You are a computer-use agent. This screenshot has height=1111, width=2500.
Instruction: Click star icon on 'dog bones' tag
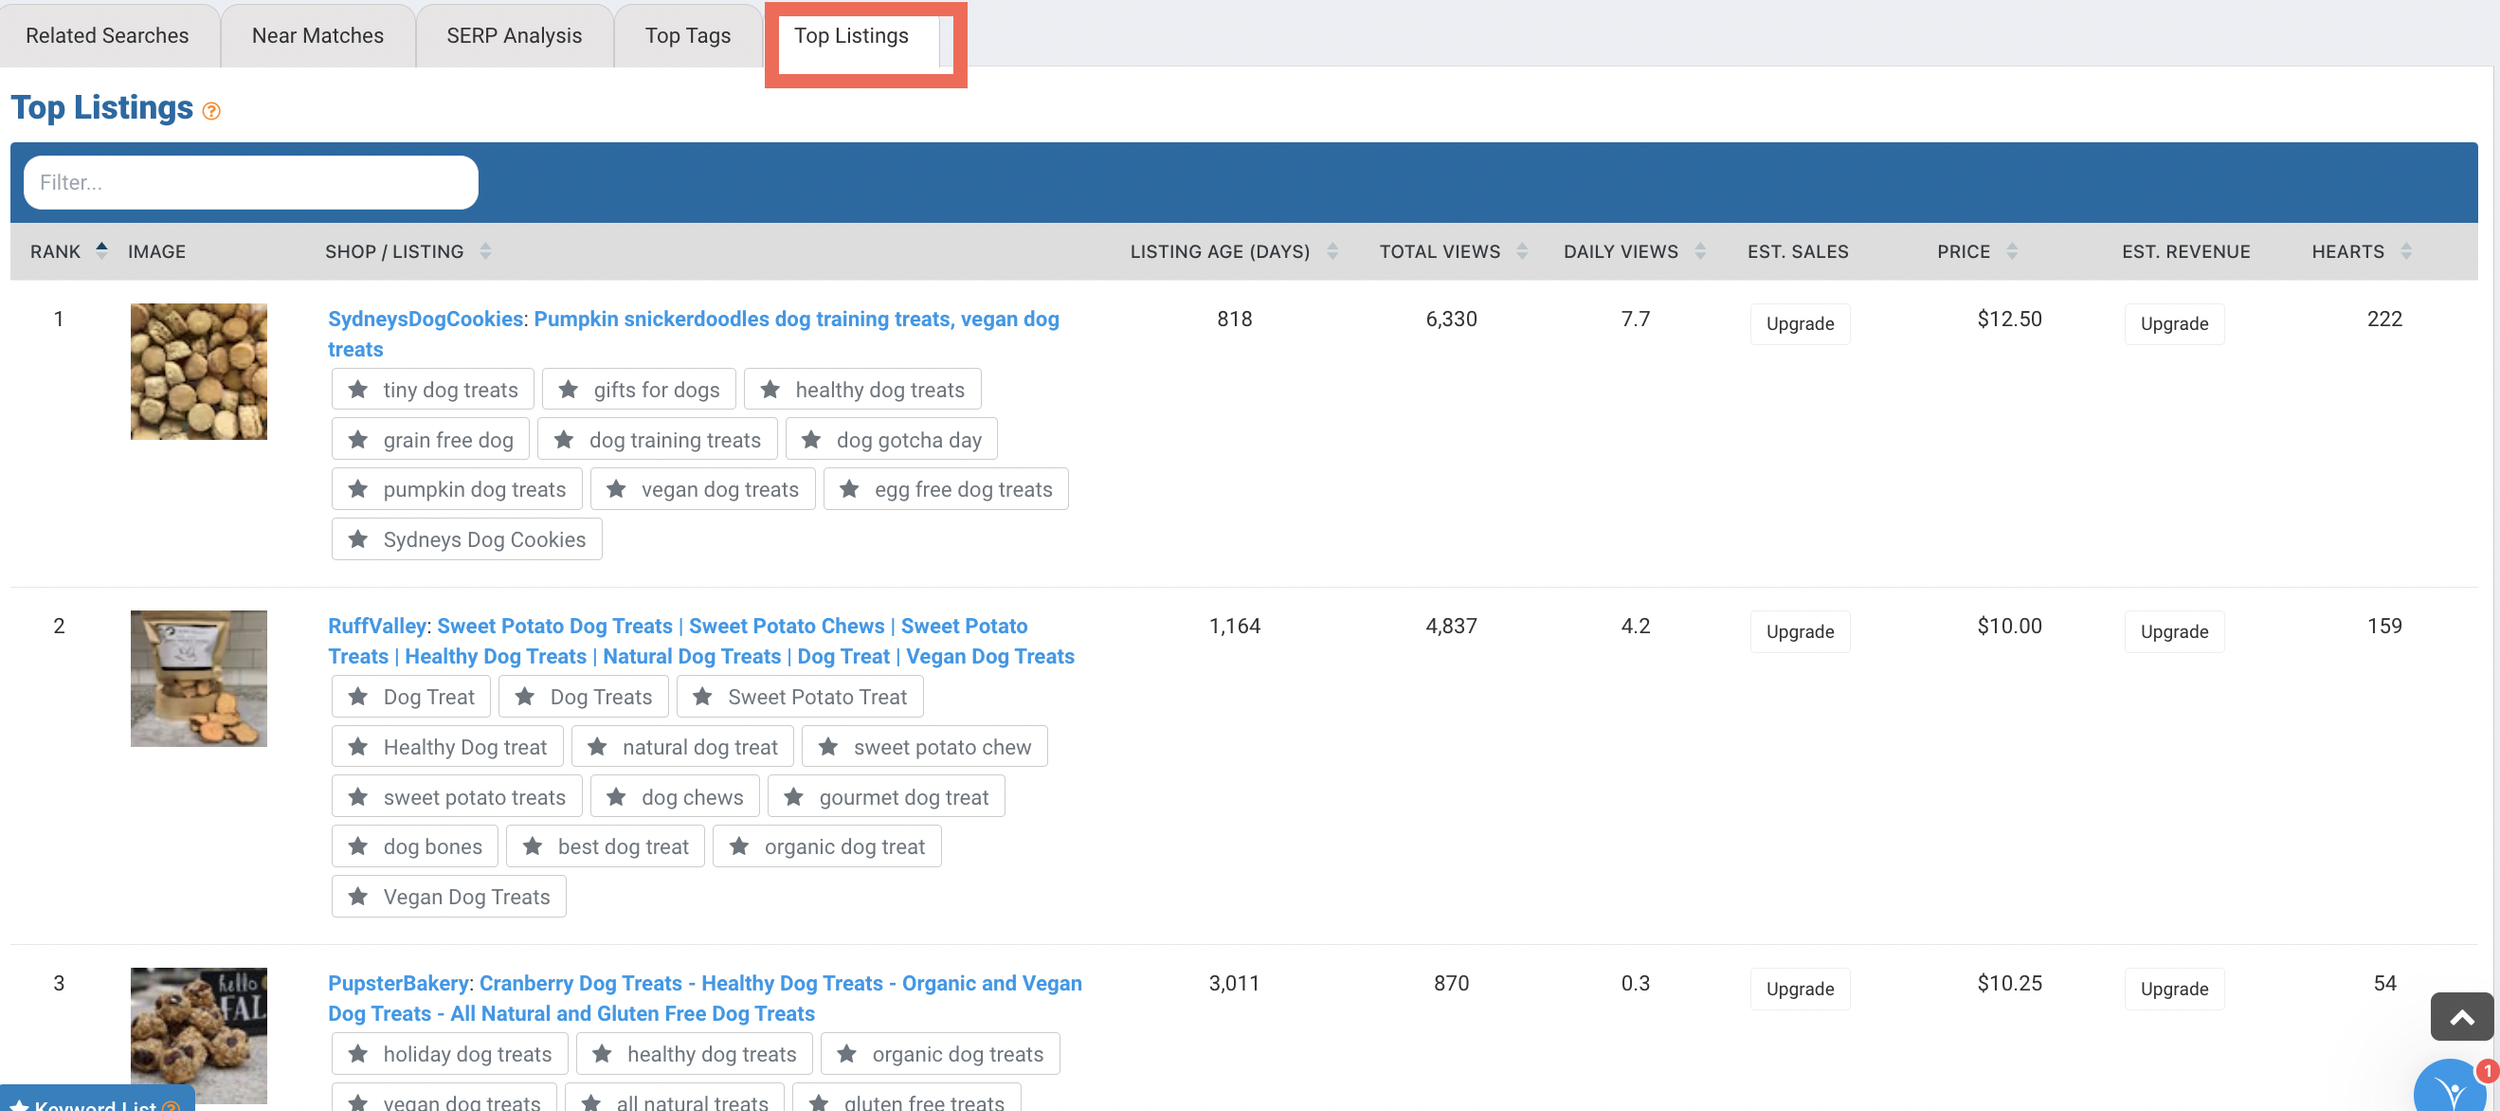click(358, 847)
